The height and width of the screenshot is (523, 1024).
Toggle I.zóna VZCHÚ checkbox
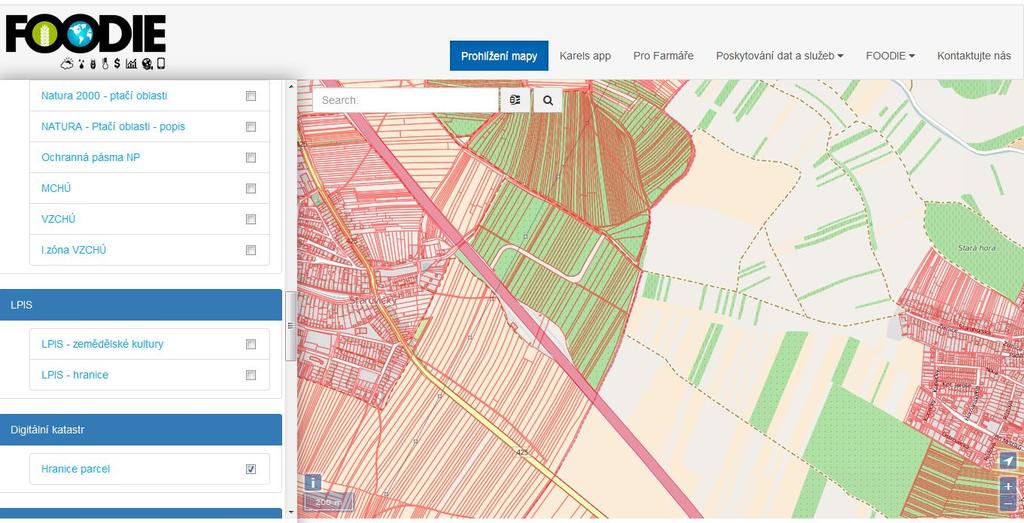(251, 250)
